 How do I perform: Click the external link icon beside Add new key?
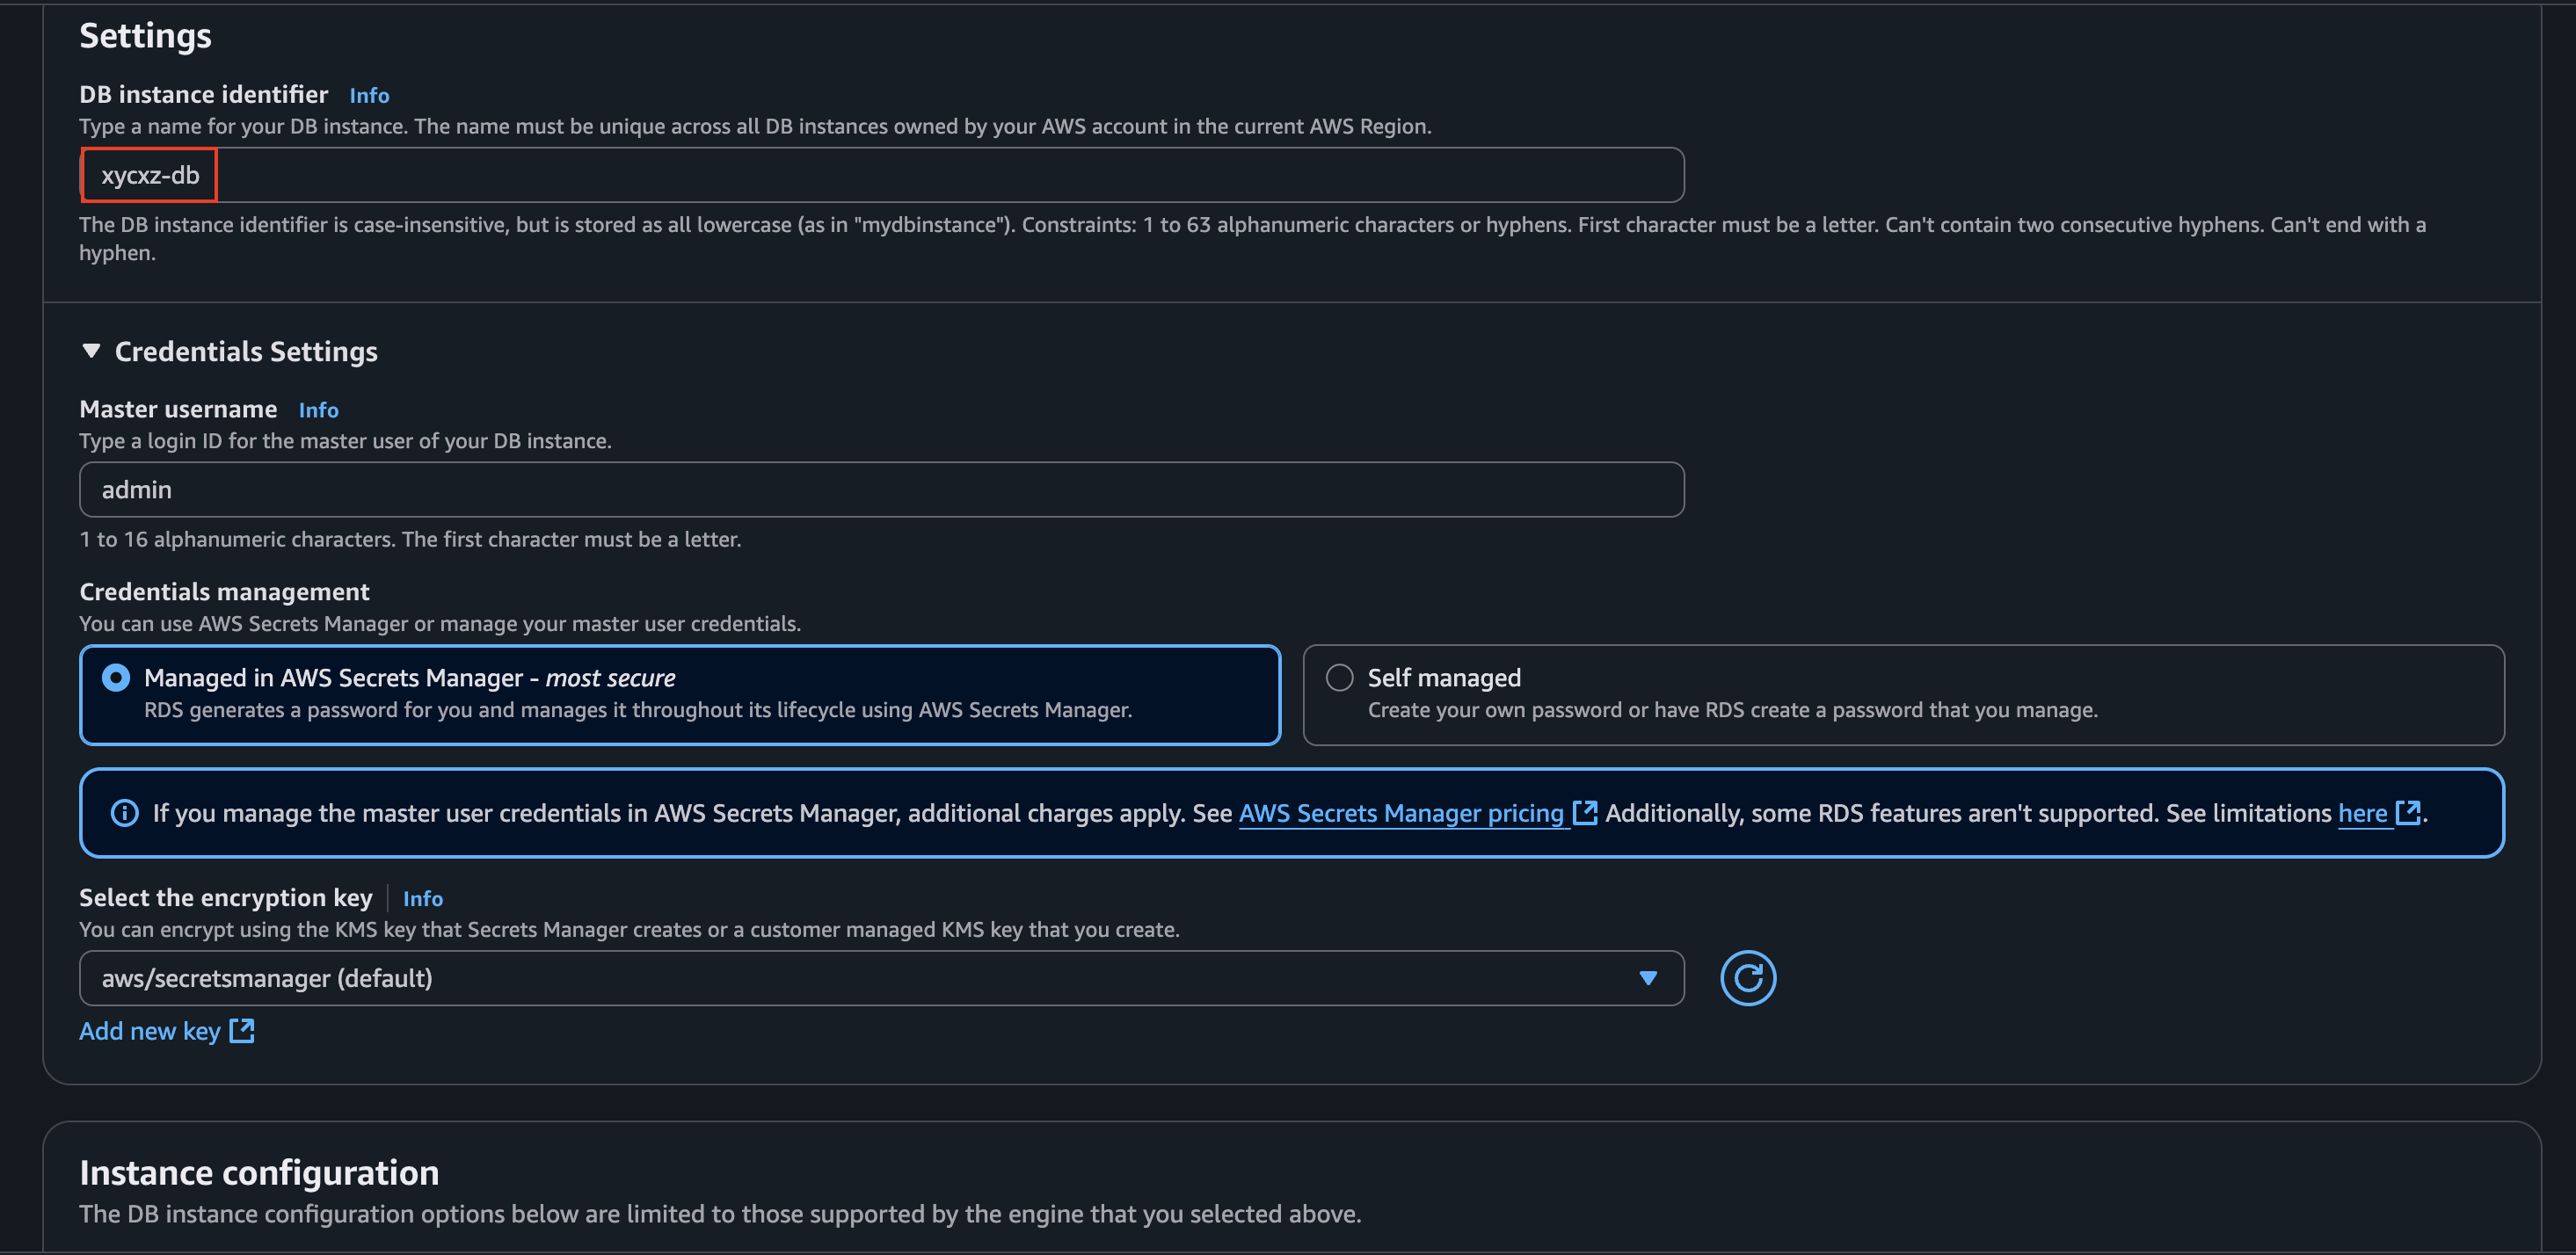[x=242, y=1031]
